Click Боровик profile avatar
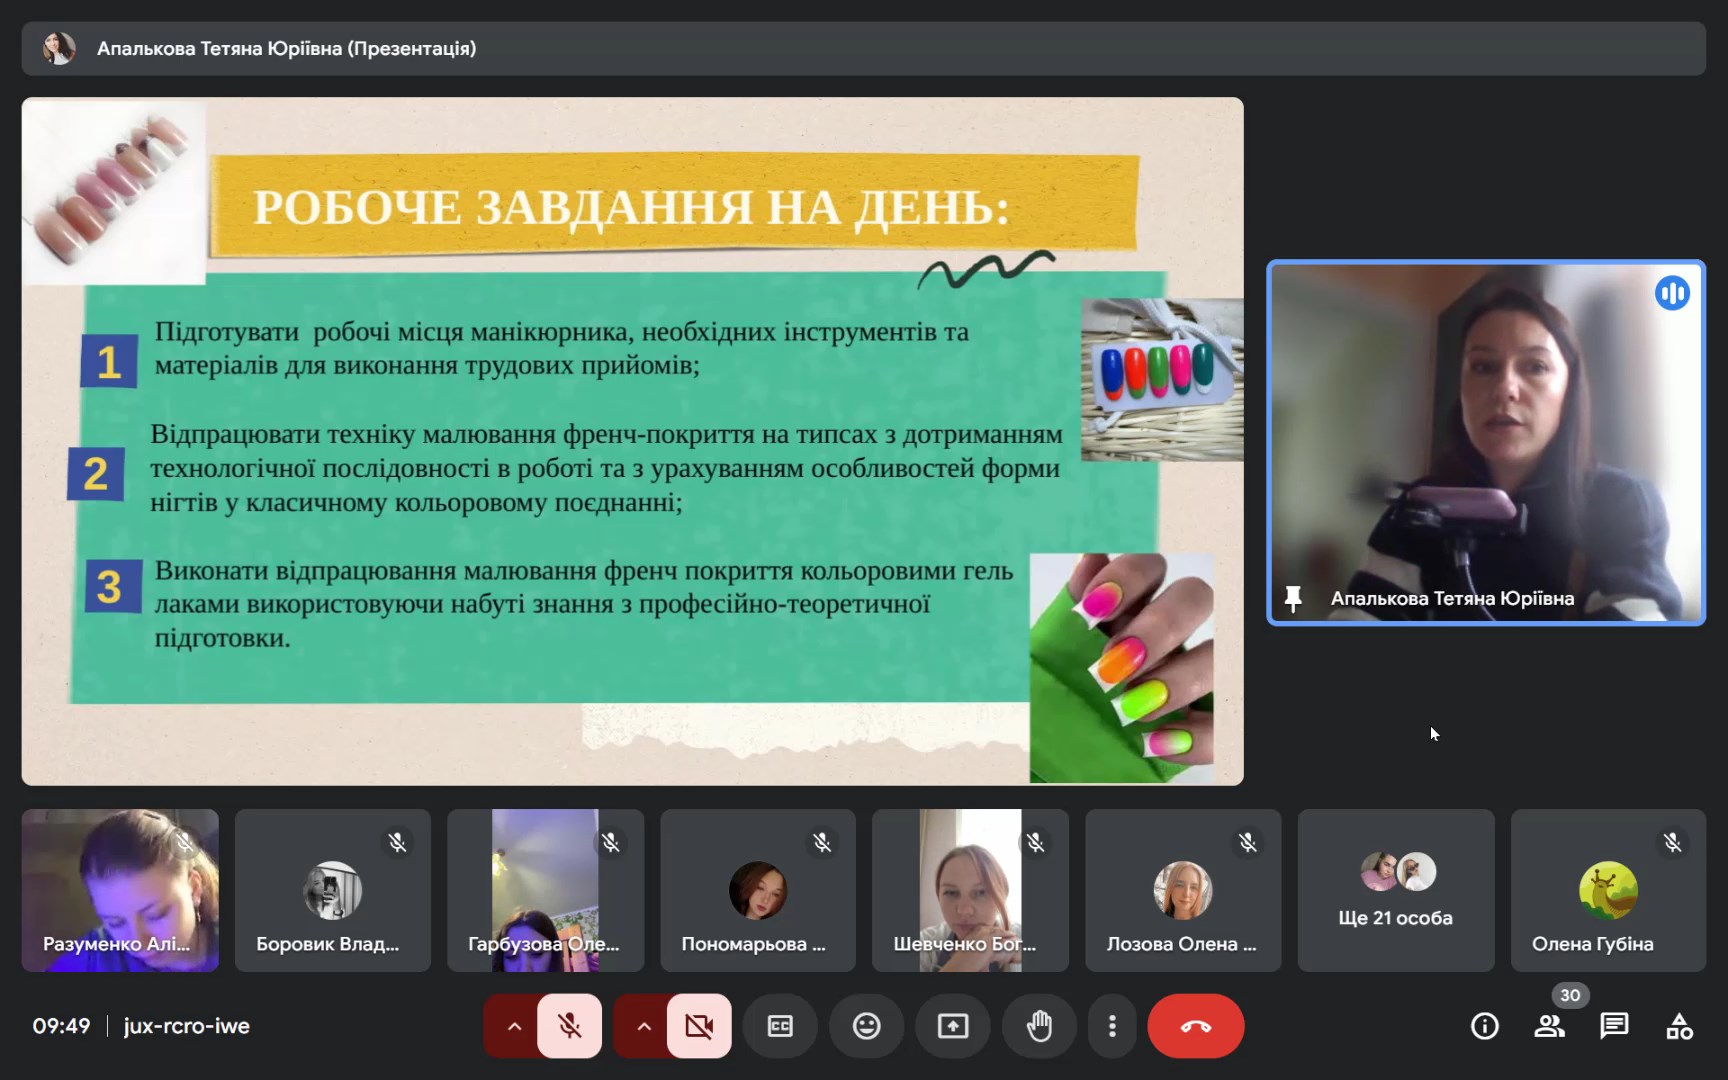 tap(333, 890)
